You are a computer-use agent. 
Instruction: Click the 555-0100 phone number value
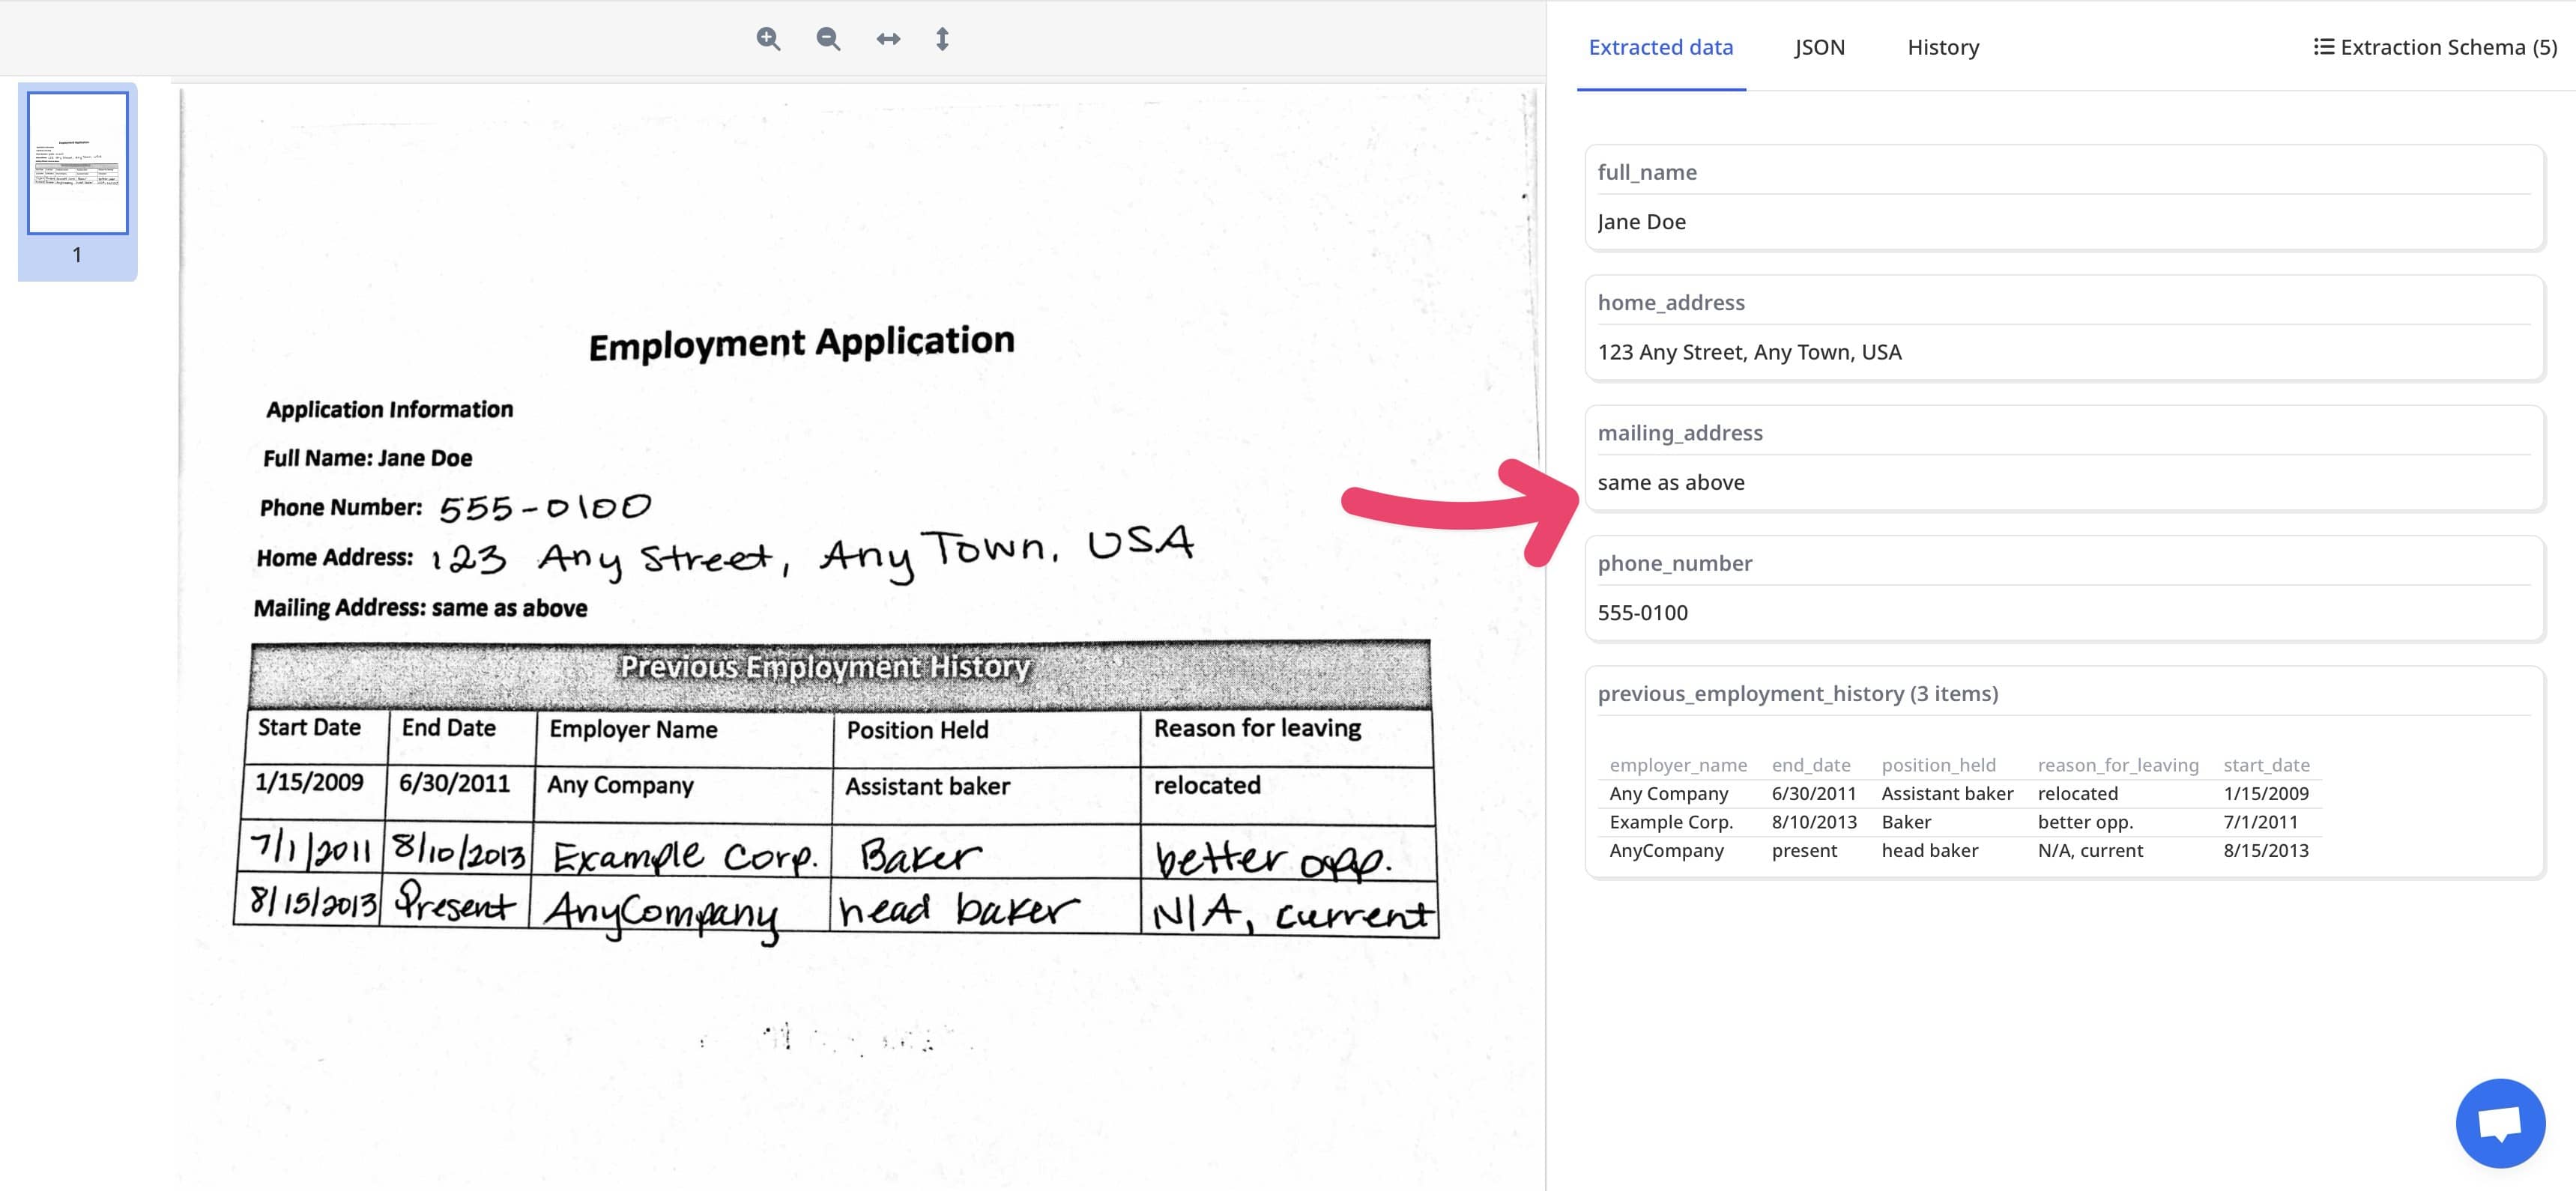point(1643,612)
